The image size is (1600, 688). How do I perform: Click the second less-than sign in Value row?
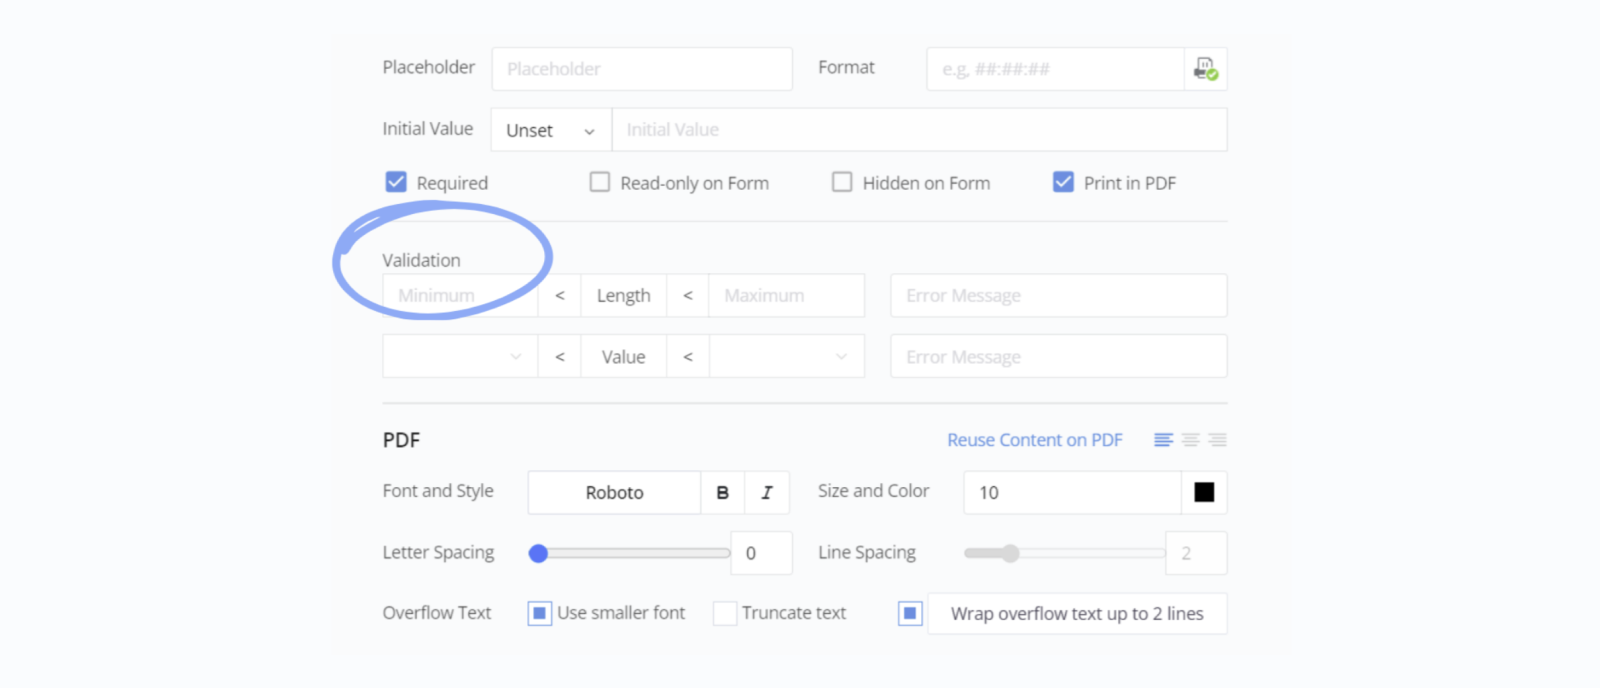[x=688, y=357]
